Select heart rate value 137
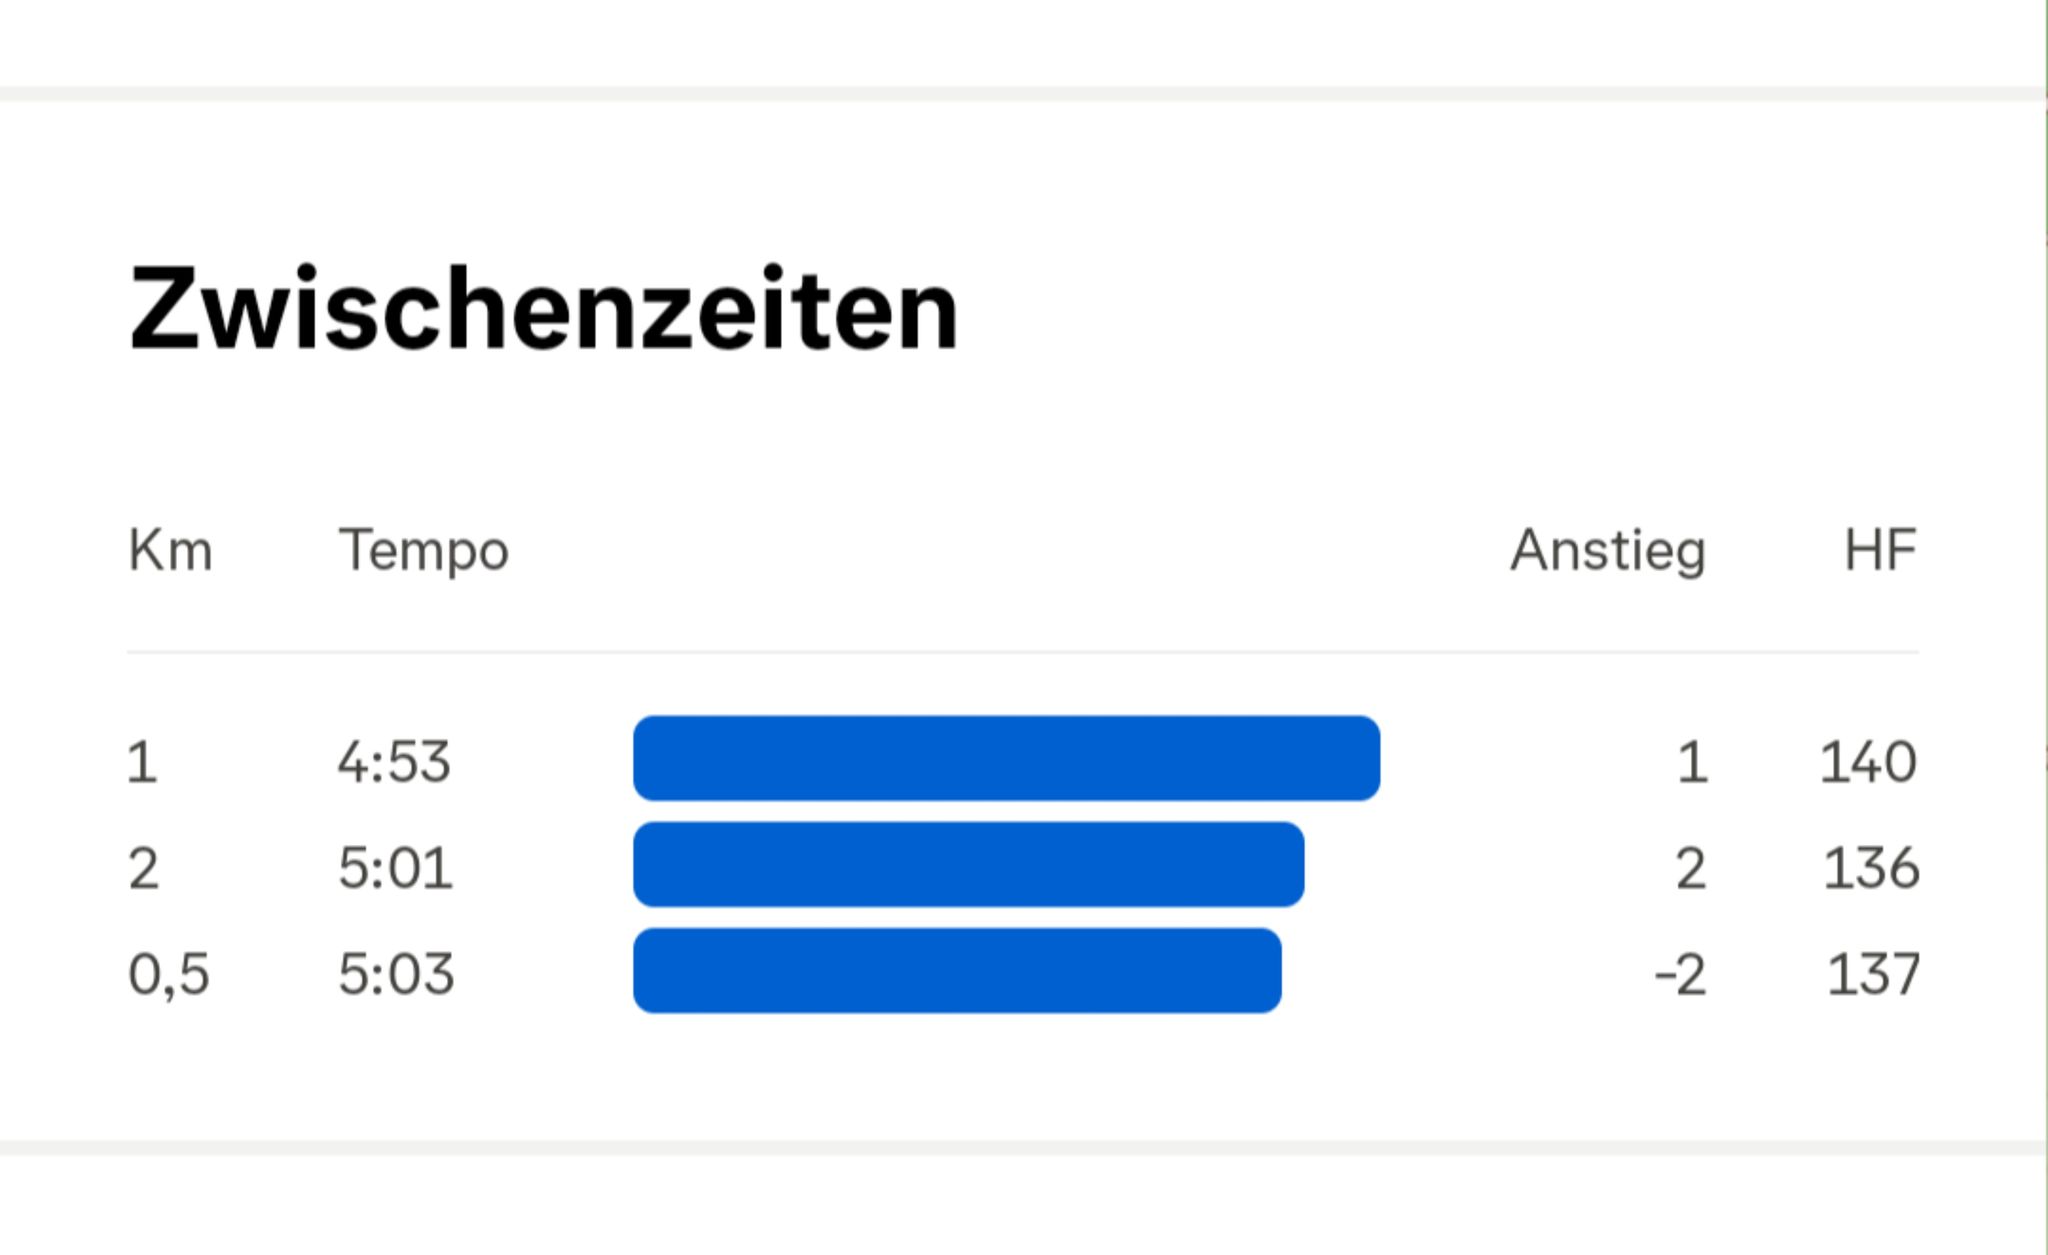The width and height of the screenshot is (2048, 1255). pos(1873,974)
